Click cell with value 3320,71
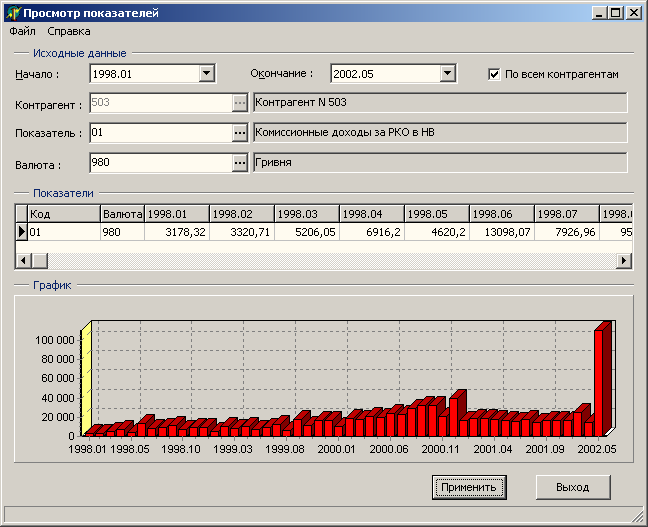The height and width of the screenshot is (527, 648). [x=242, y=232]
